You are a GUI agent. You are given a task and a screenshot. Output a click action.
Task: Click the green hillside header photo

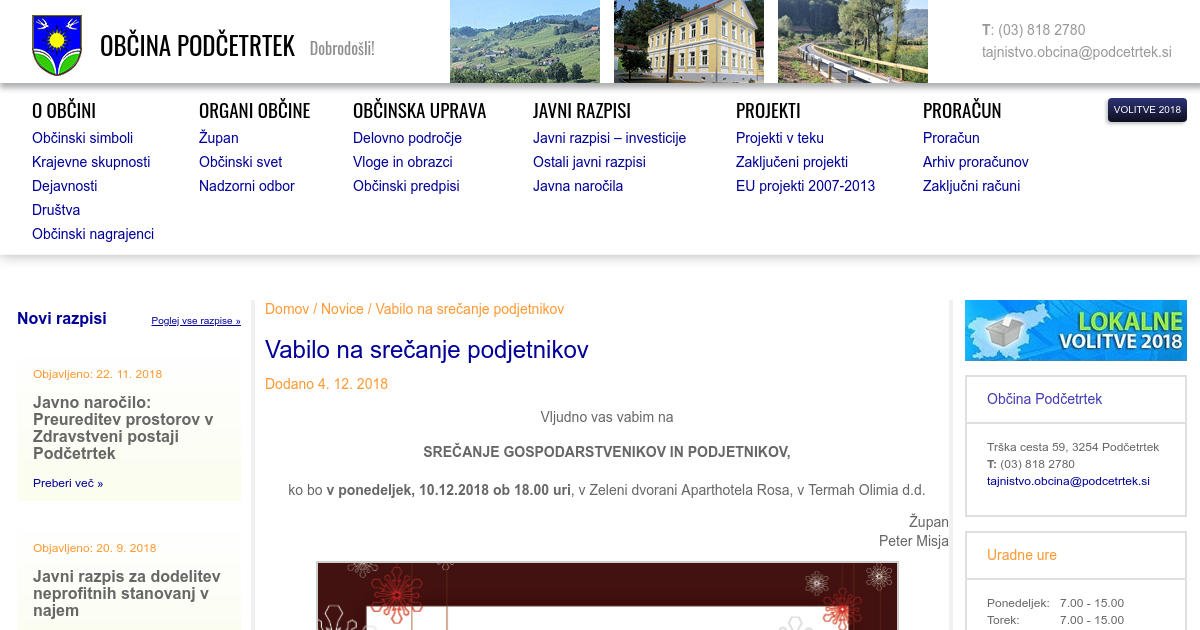click(524, 41)
